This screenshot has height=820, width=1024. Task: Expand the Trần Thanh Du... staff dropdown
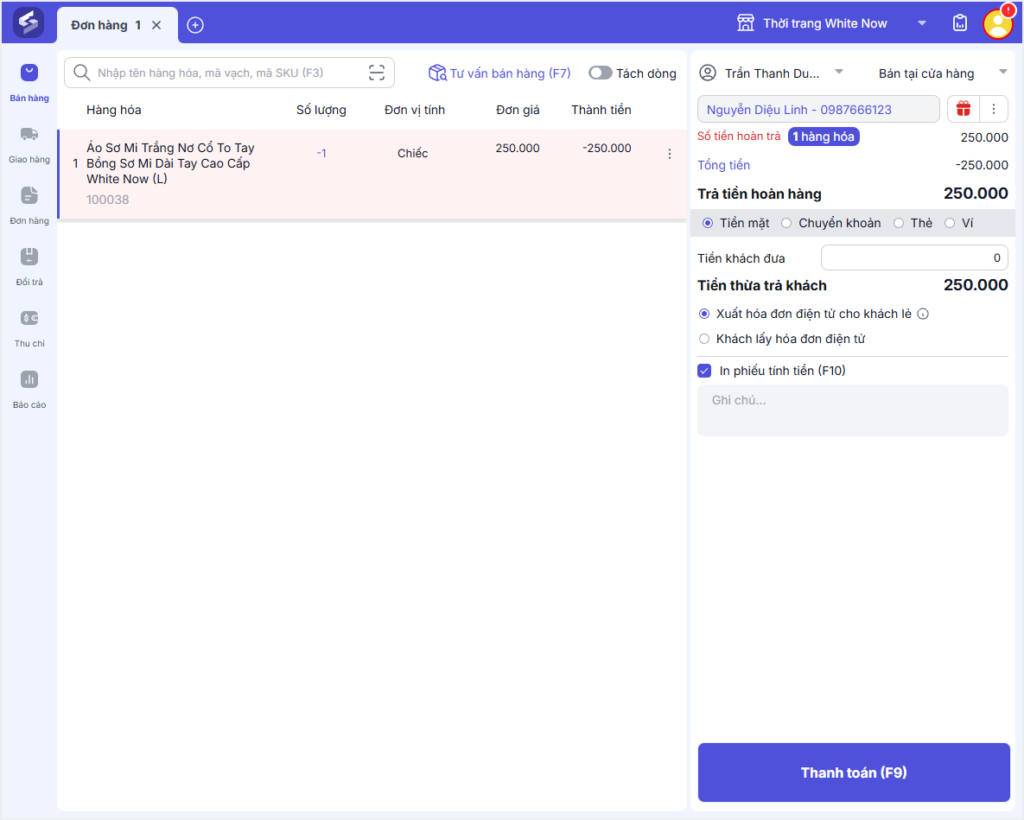(839, 72)
